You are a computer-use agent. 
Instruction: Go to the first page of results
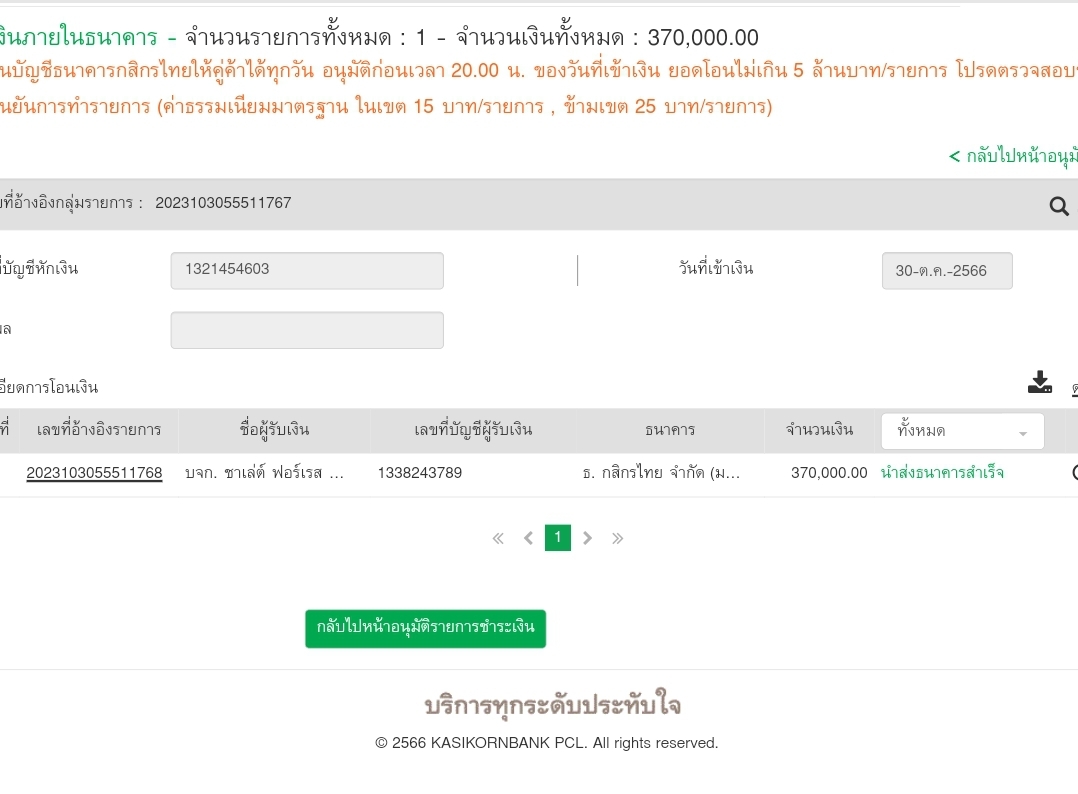(498, 538)
